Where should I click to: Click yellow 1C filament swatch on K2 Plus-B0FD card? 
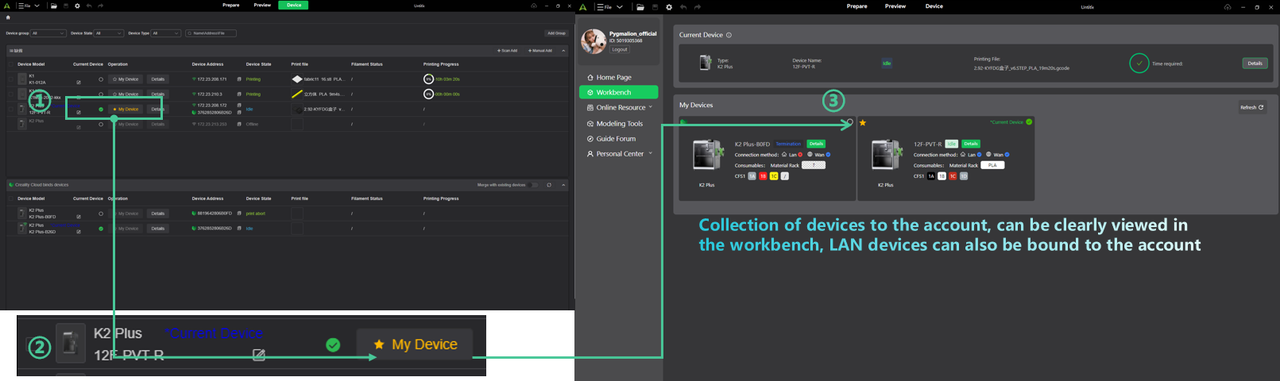[x=774, y=176]
